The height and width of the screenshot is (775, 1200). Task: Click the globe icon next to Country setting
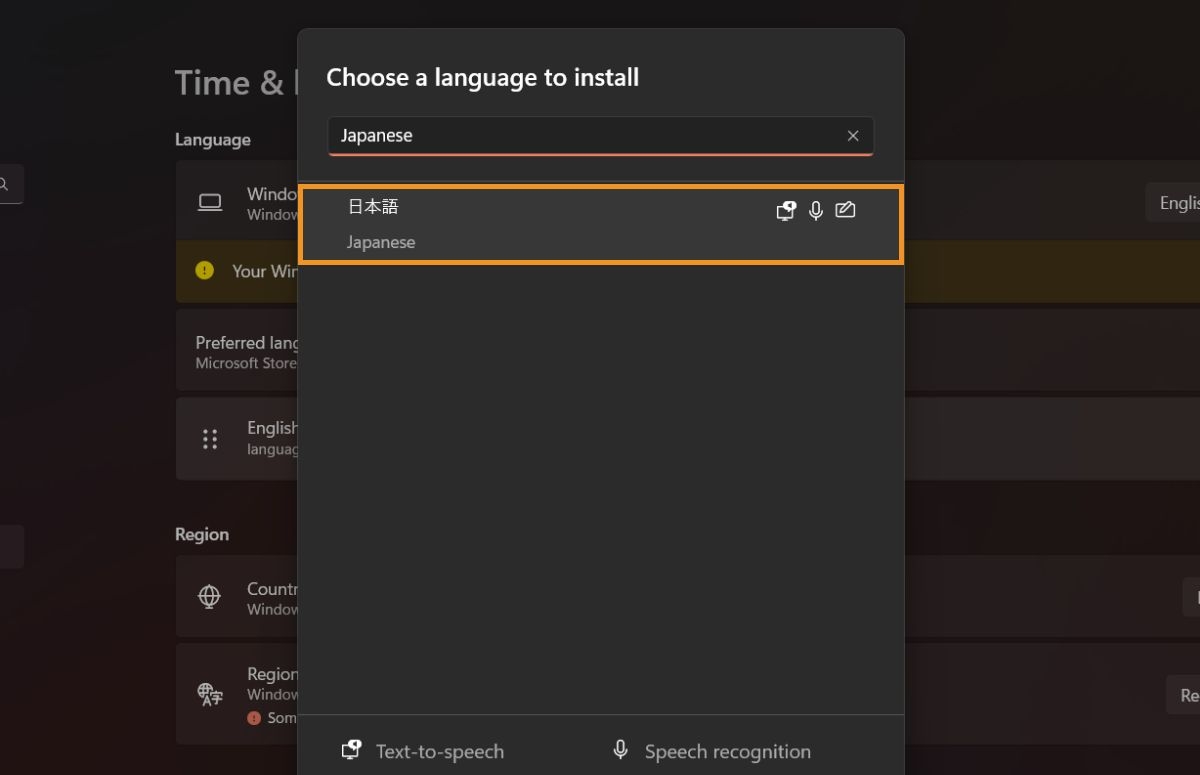208,596
